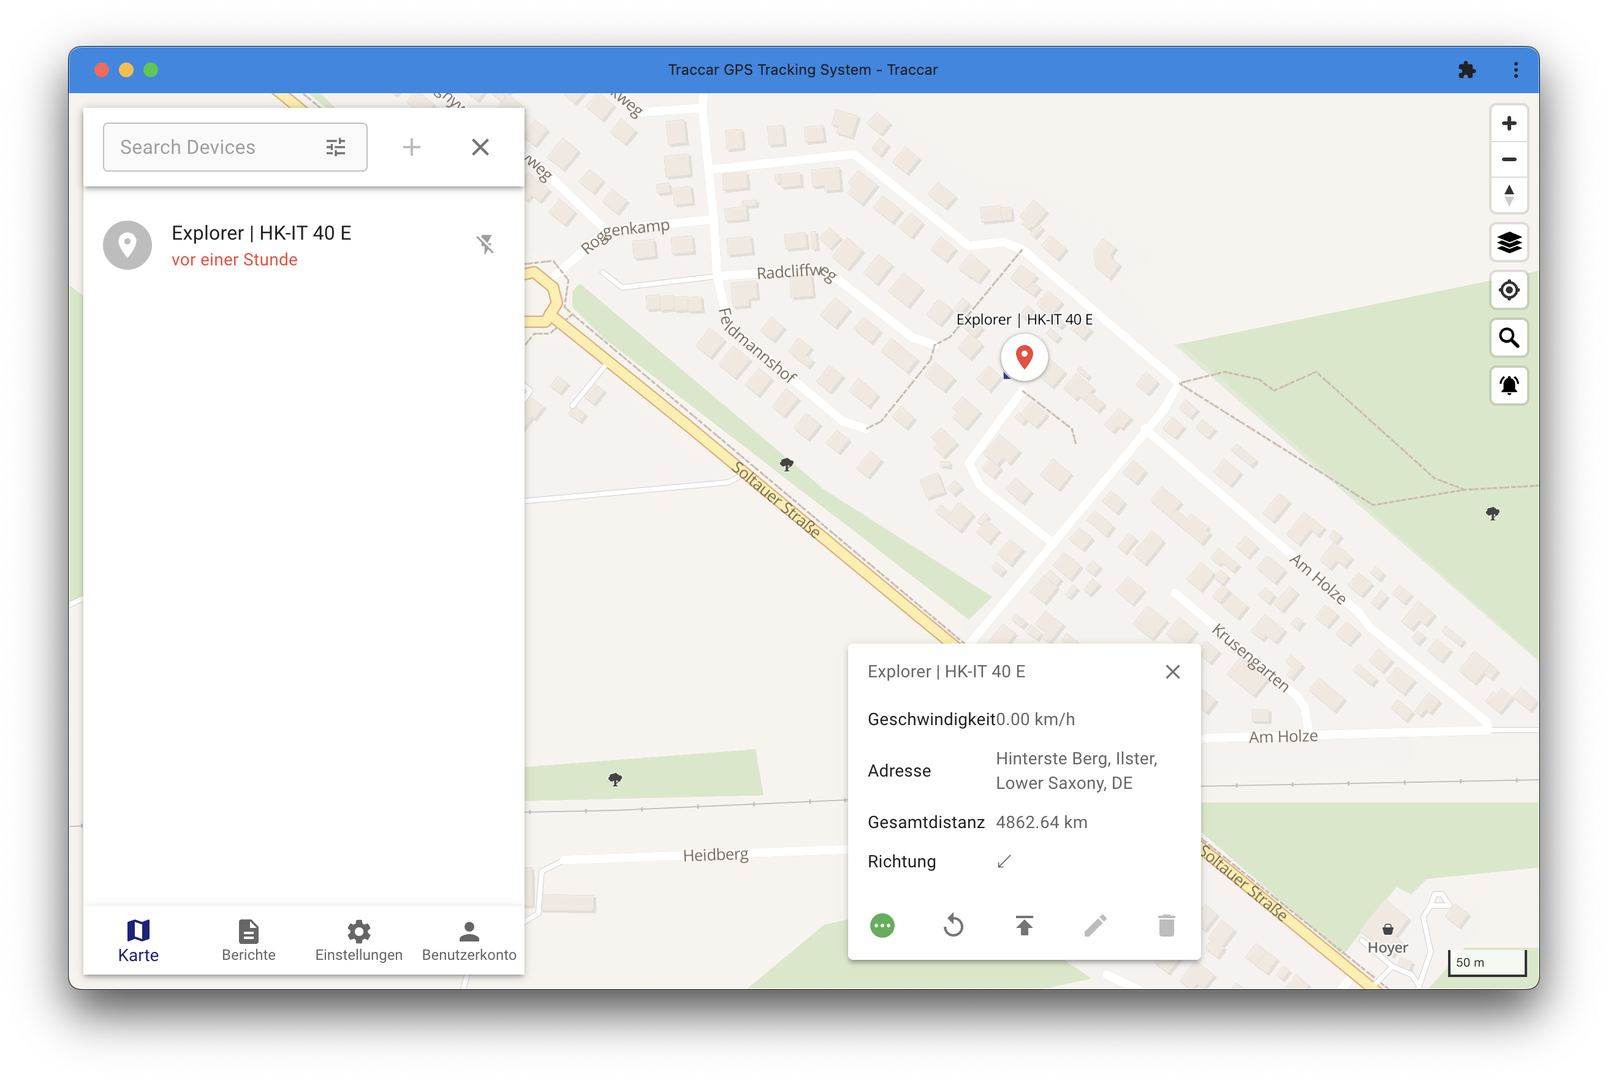Open the map search tool
This screenshot has width=1608, height=1080.
(1508, 338)
